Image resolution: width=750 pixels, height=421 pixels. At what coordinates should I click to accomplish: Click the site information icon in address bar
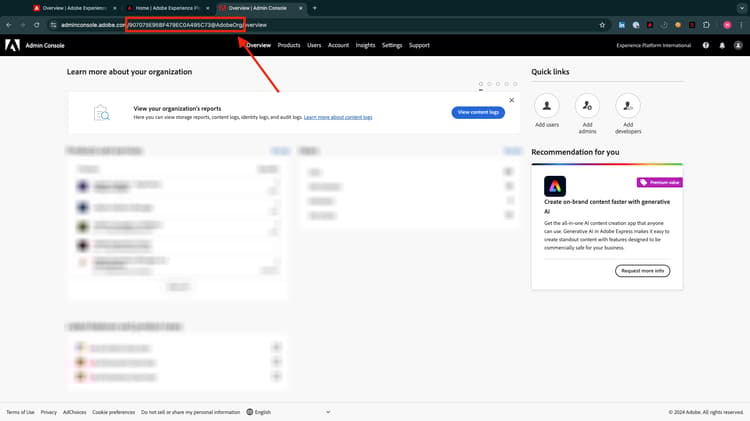coord(53,25)
